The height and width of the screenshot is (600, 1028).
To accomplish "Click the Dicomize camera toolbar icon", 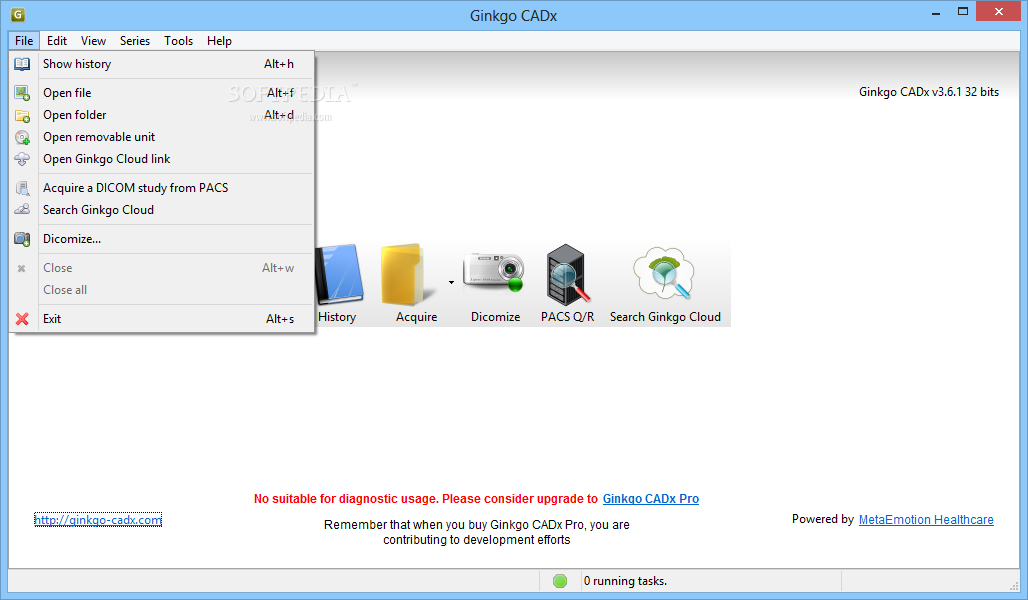I will pos(493,271).
